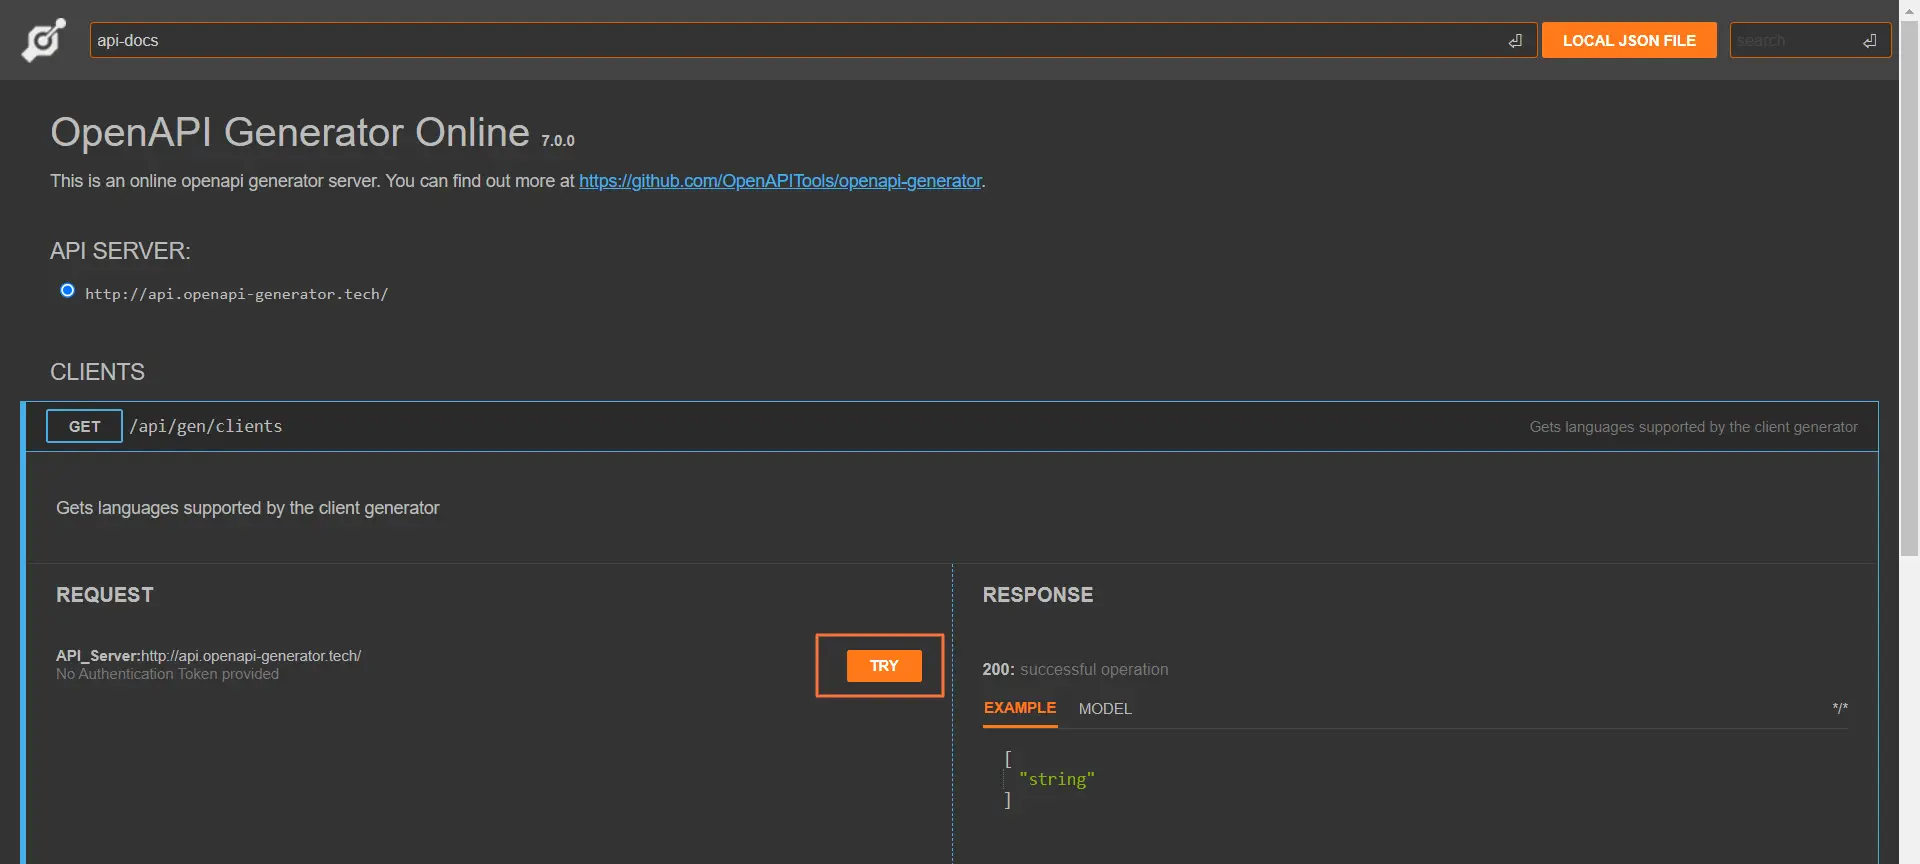Click the No Authentication Token provided text
Image resolution: width=1920 pixels, height=864 pixels.
click(x=167, y=674)
